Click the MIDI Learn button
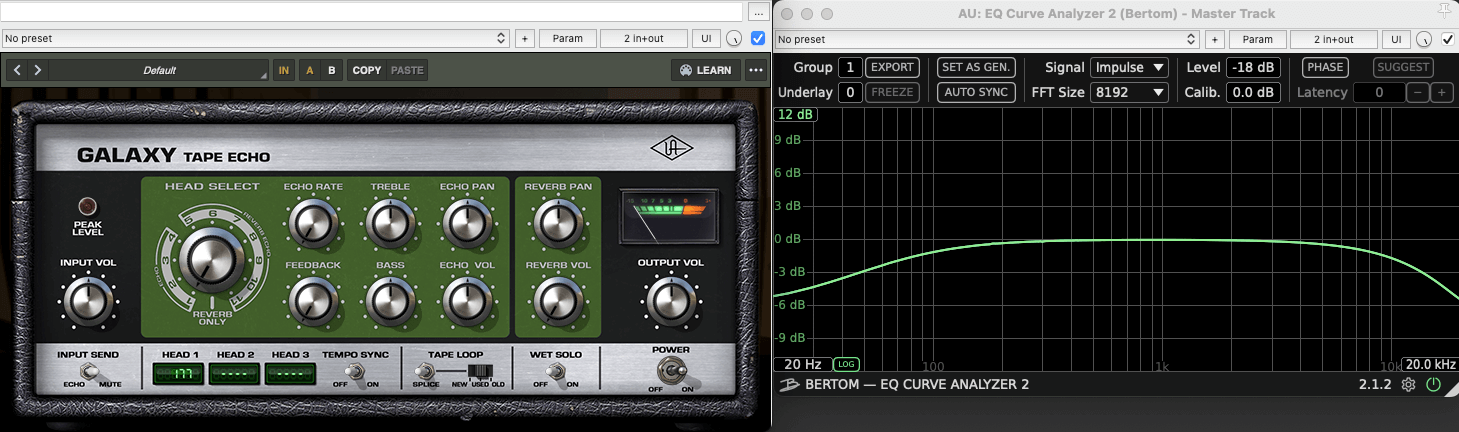1459x432 pixels. coord(705,70)
